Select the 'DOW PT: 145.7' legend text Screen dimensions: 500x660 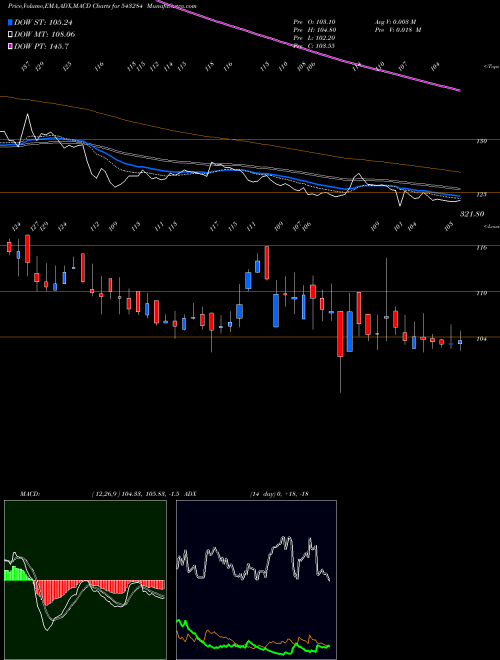click(x=41, y=46)
